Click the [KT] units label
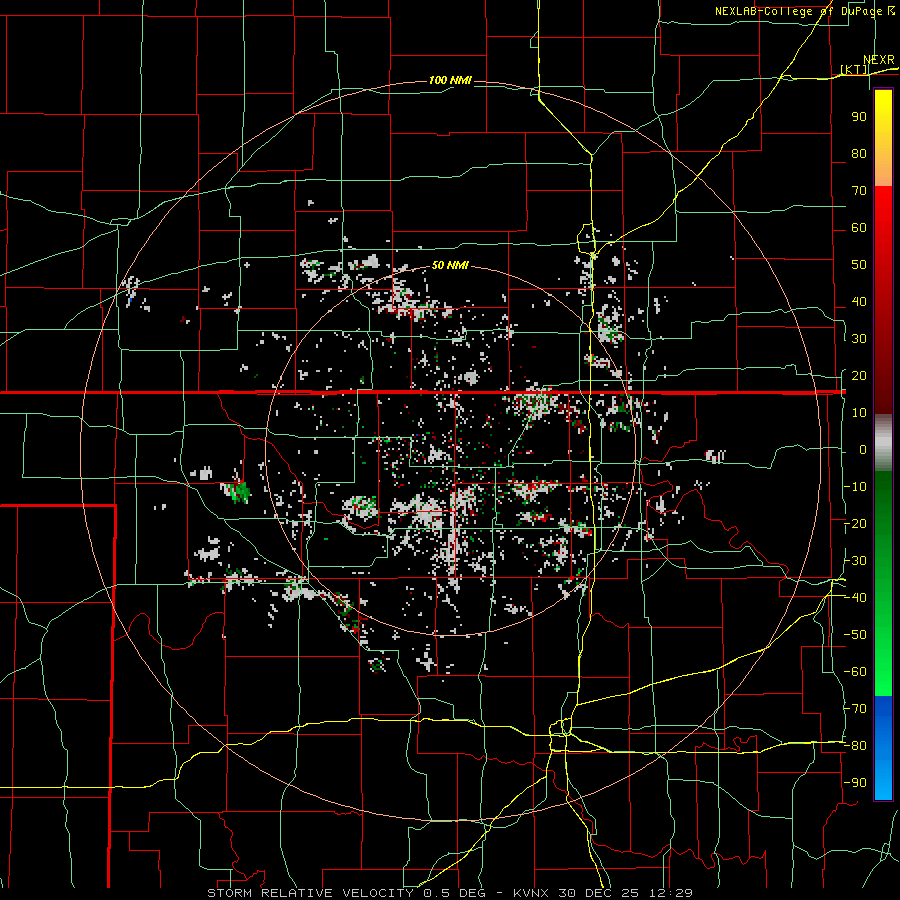The width and height of the screenshot is (900, 900). pos(854,69)
